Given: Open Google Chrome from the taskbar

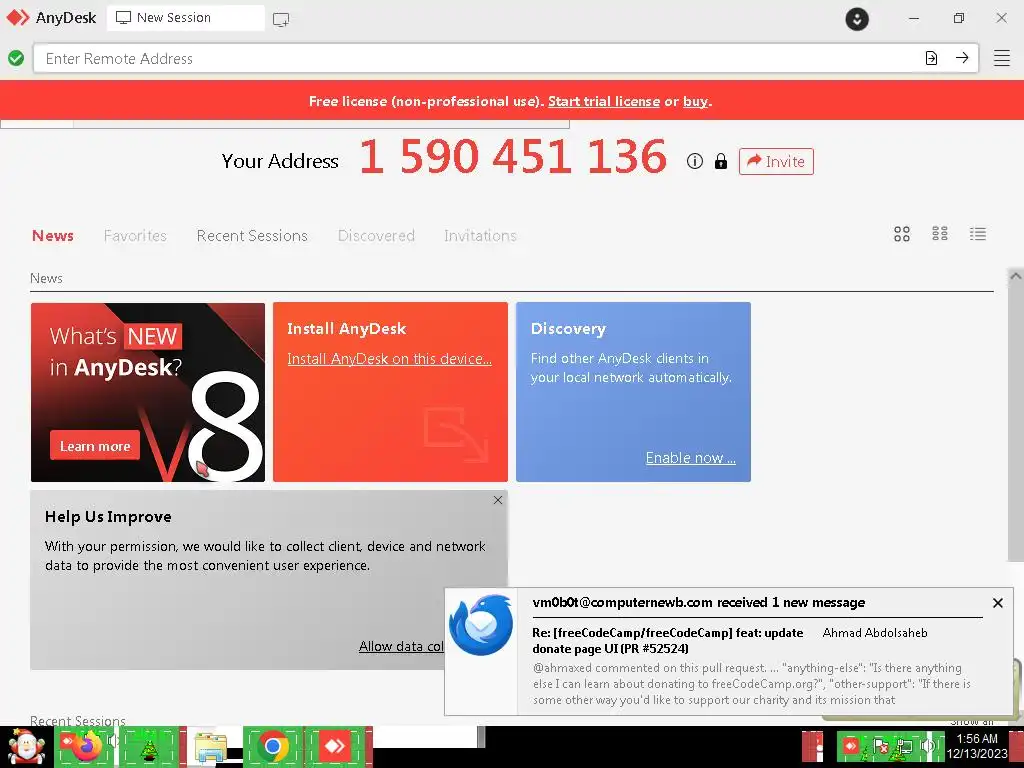Looking at the screenshot, I should click(273, 746).
